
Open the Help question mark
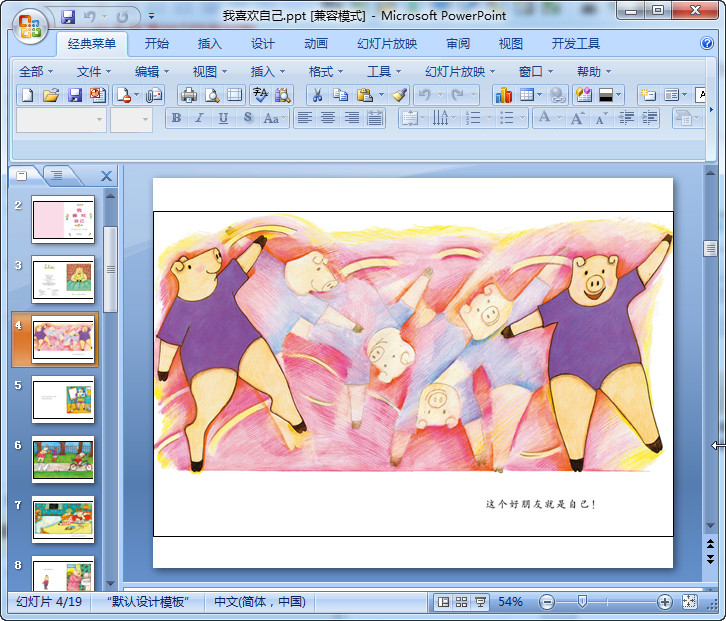click(x=707, y=44)
